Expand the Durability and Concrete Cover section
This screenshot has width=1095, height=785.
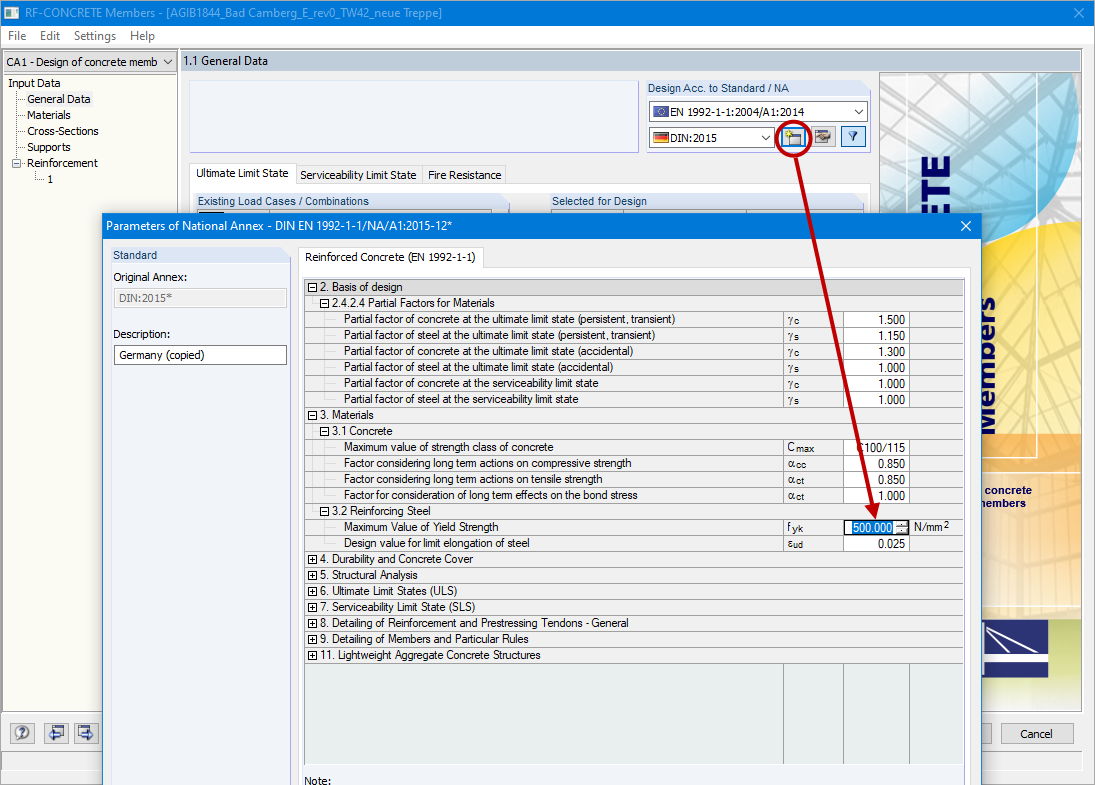pyautogui.click(x=313, y=559)
